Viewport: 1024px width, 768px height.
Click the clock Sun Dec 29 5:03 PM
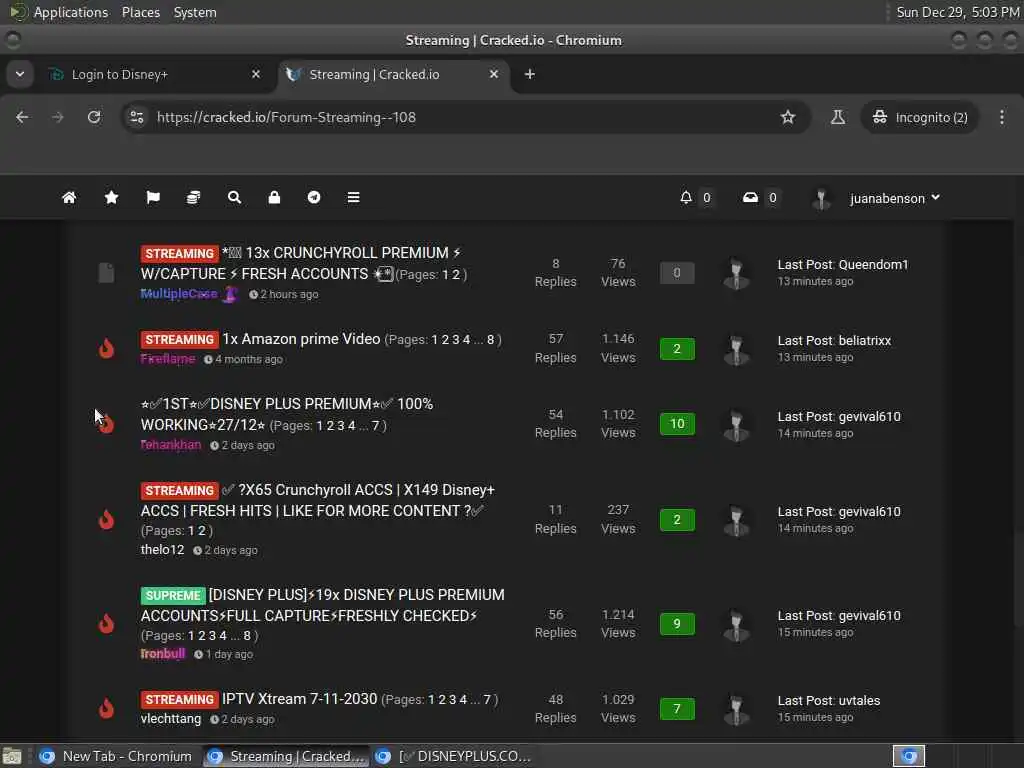(x=957, y=12)
